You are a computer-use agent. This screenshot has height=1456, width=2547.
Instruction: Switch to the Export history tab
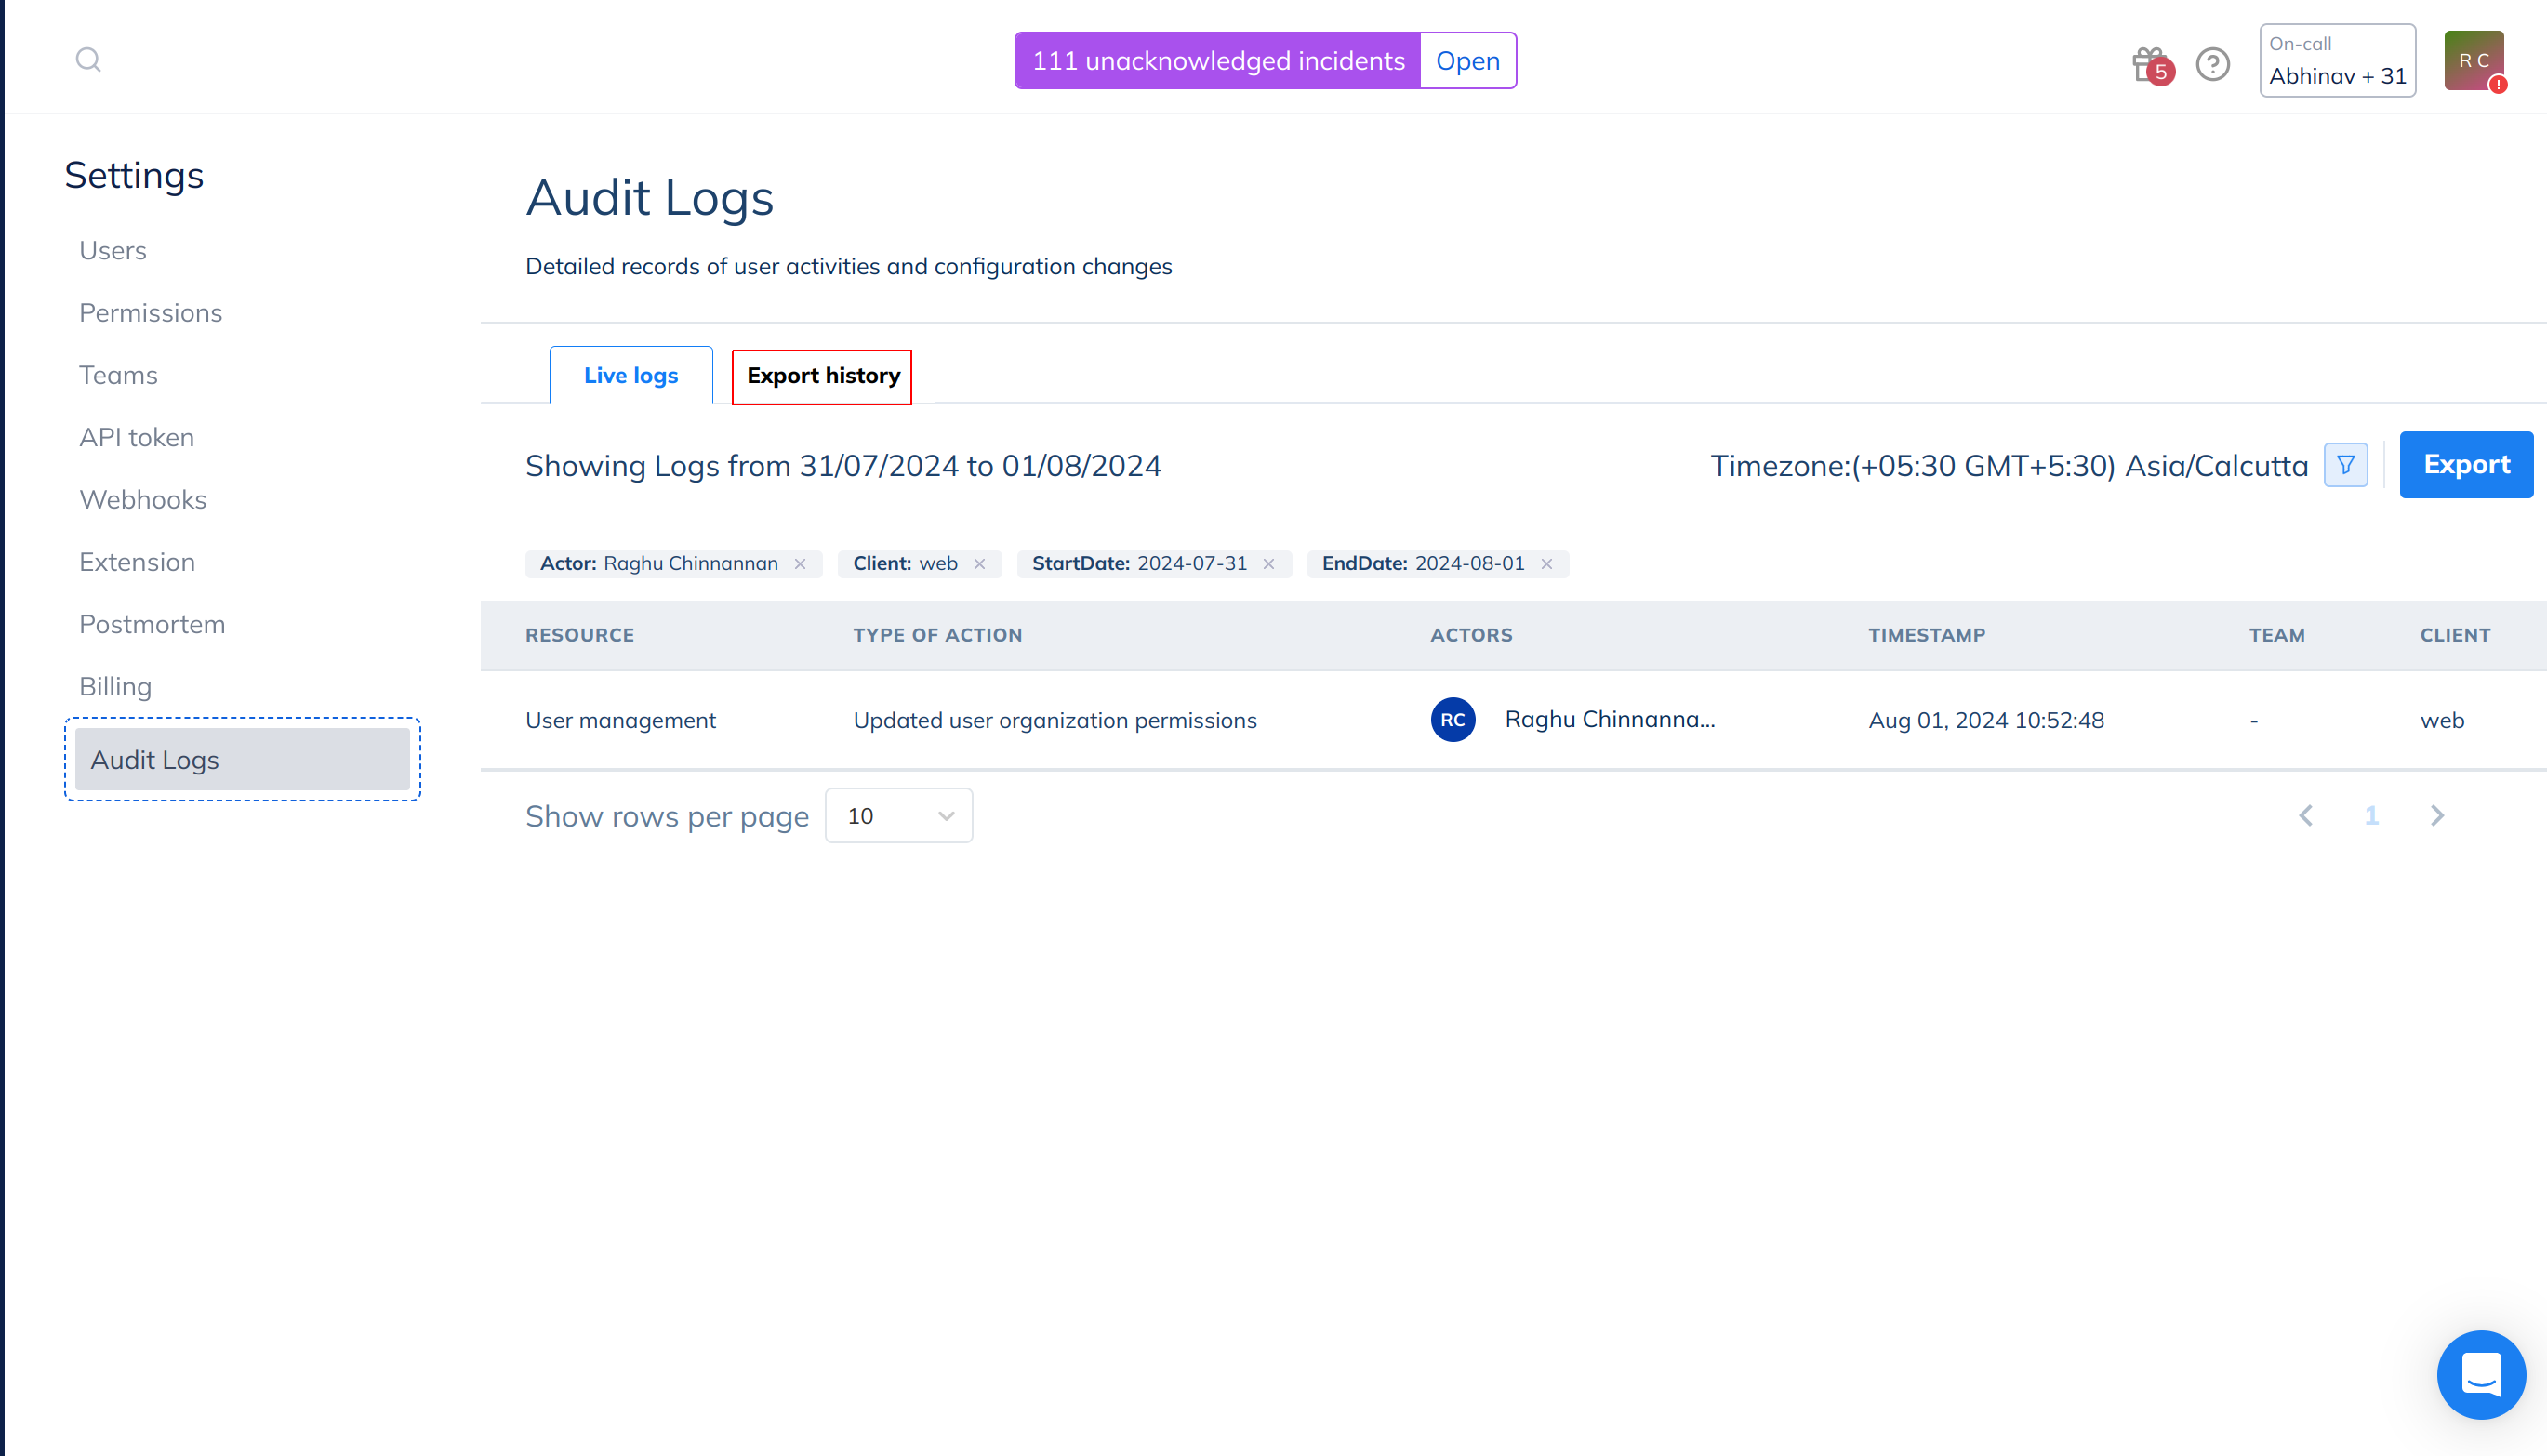(822, 376)
